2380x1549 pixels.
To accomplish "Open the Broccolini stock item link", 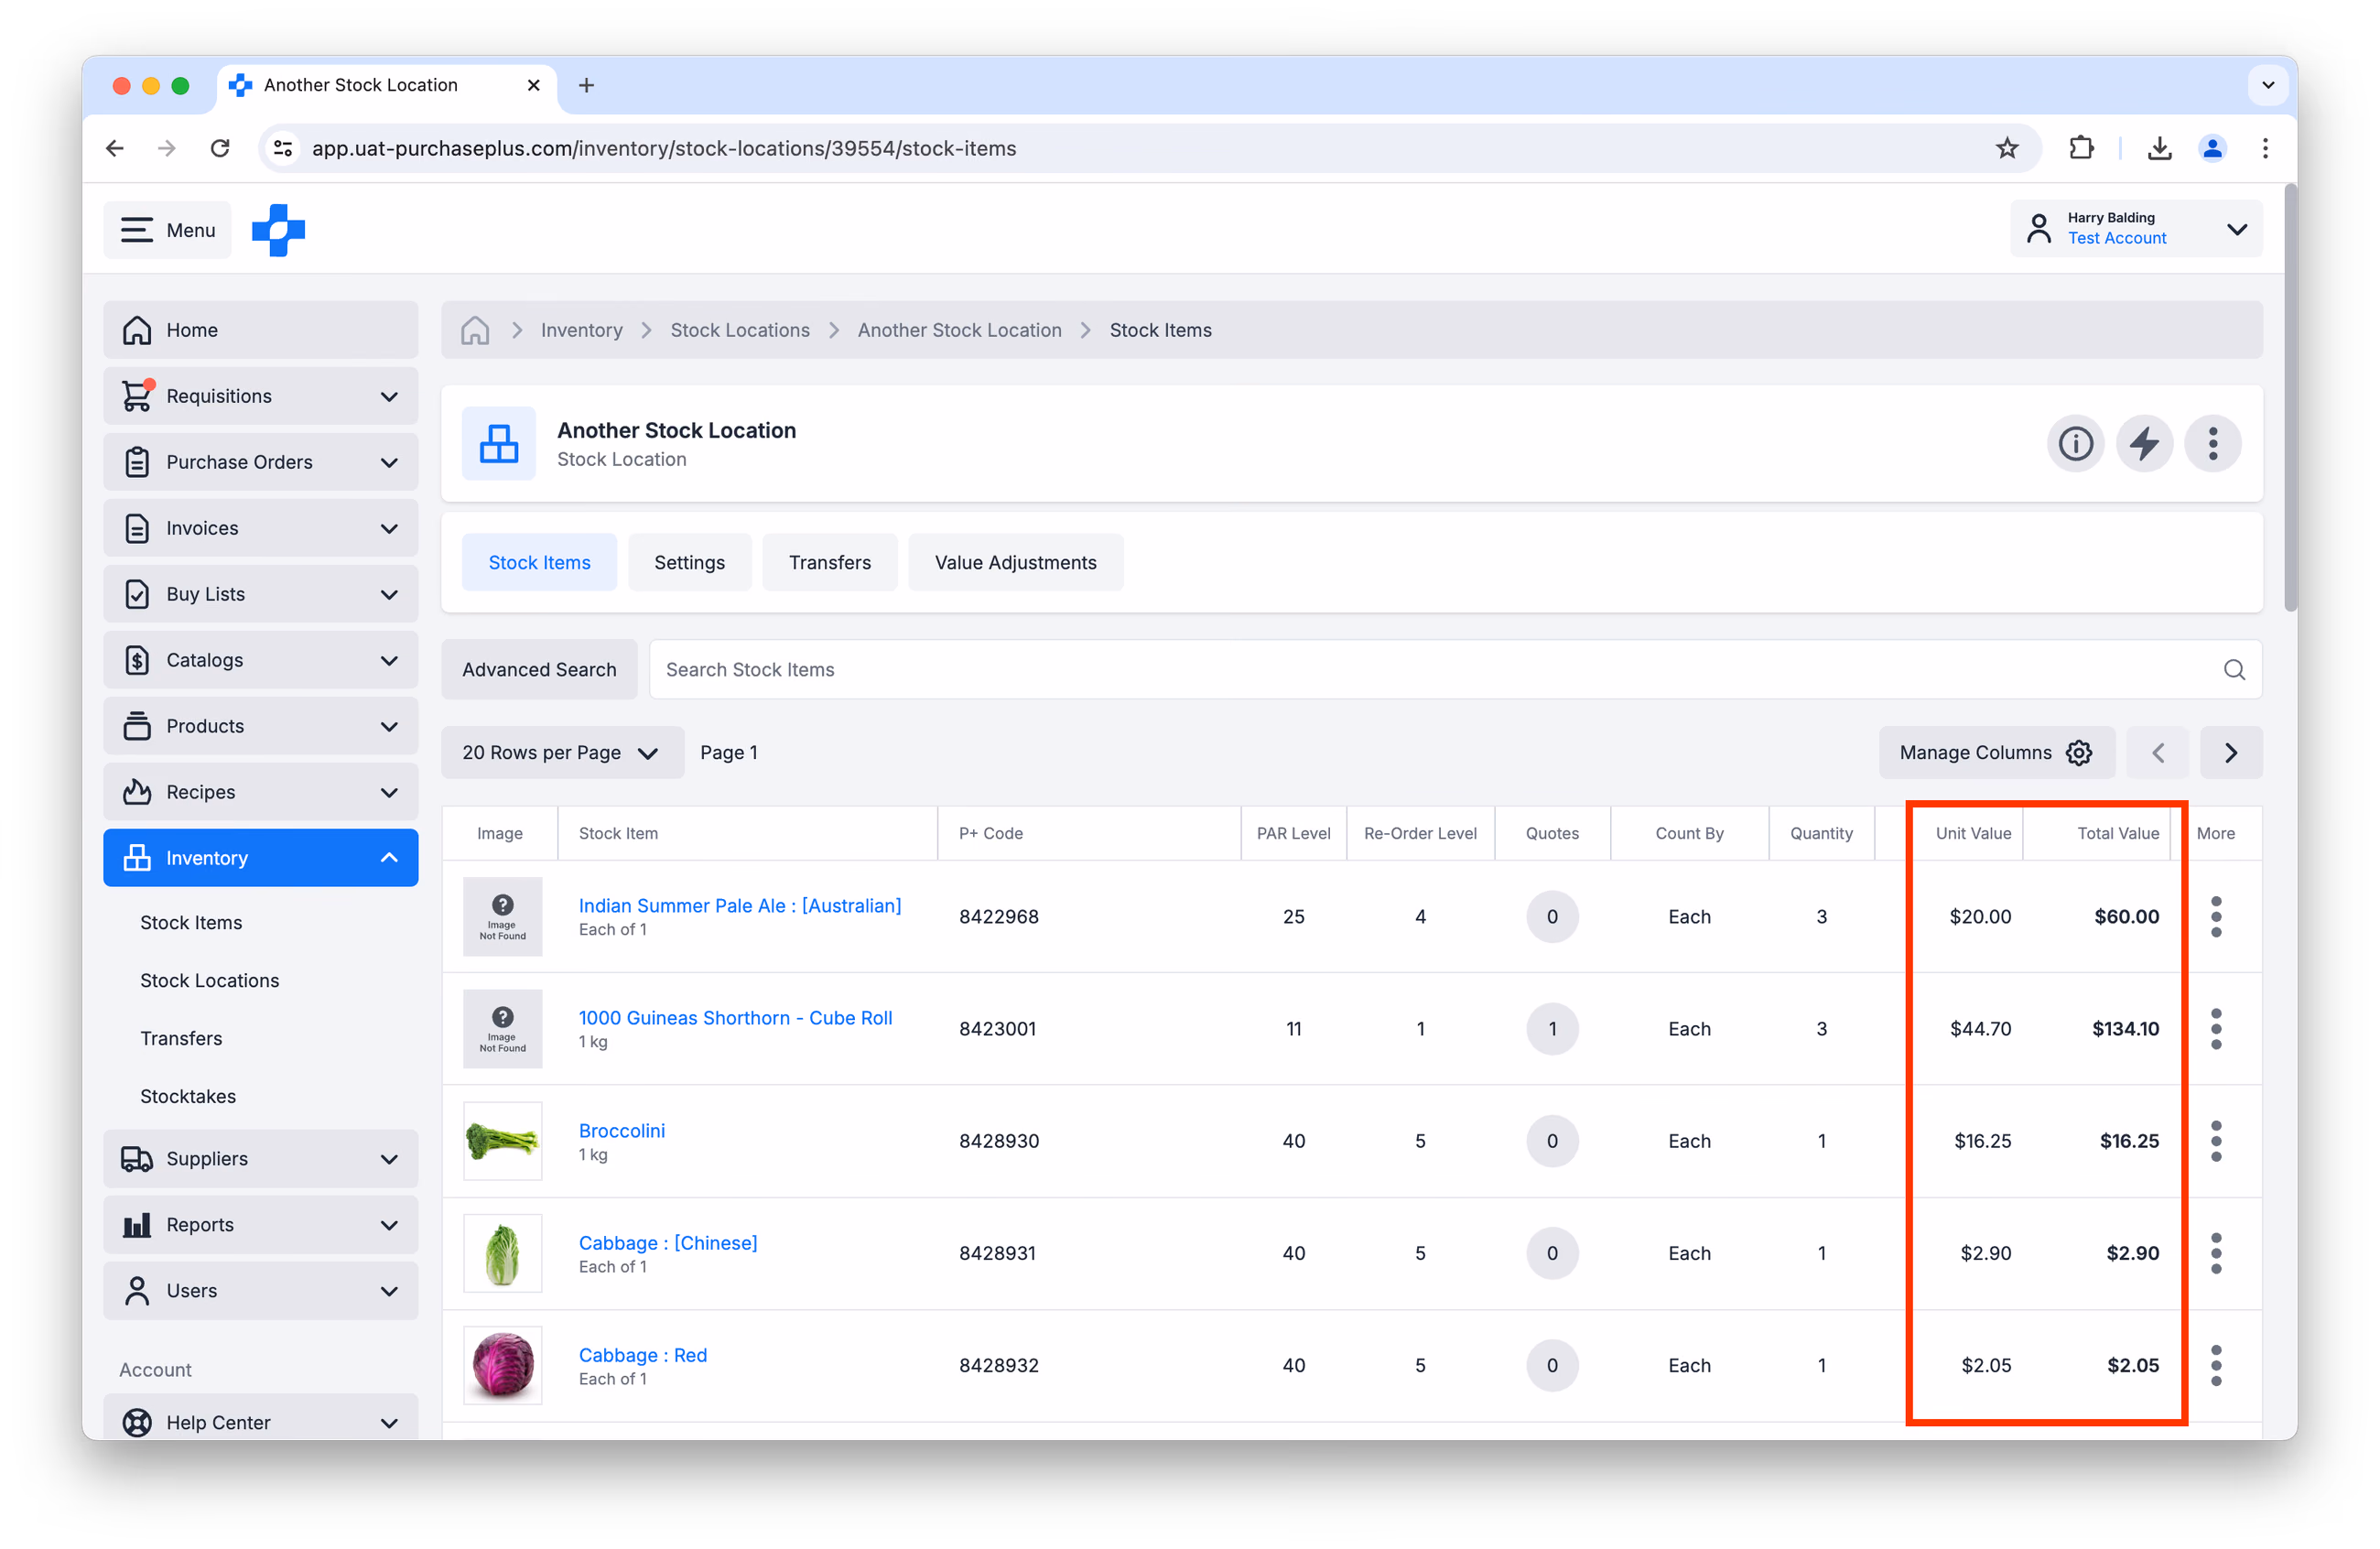I will pos(622,1131).
